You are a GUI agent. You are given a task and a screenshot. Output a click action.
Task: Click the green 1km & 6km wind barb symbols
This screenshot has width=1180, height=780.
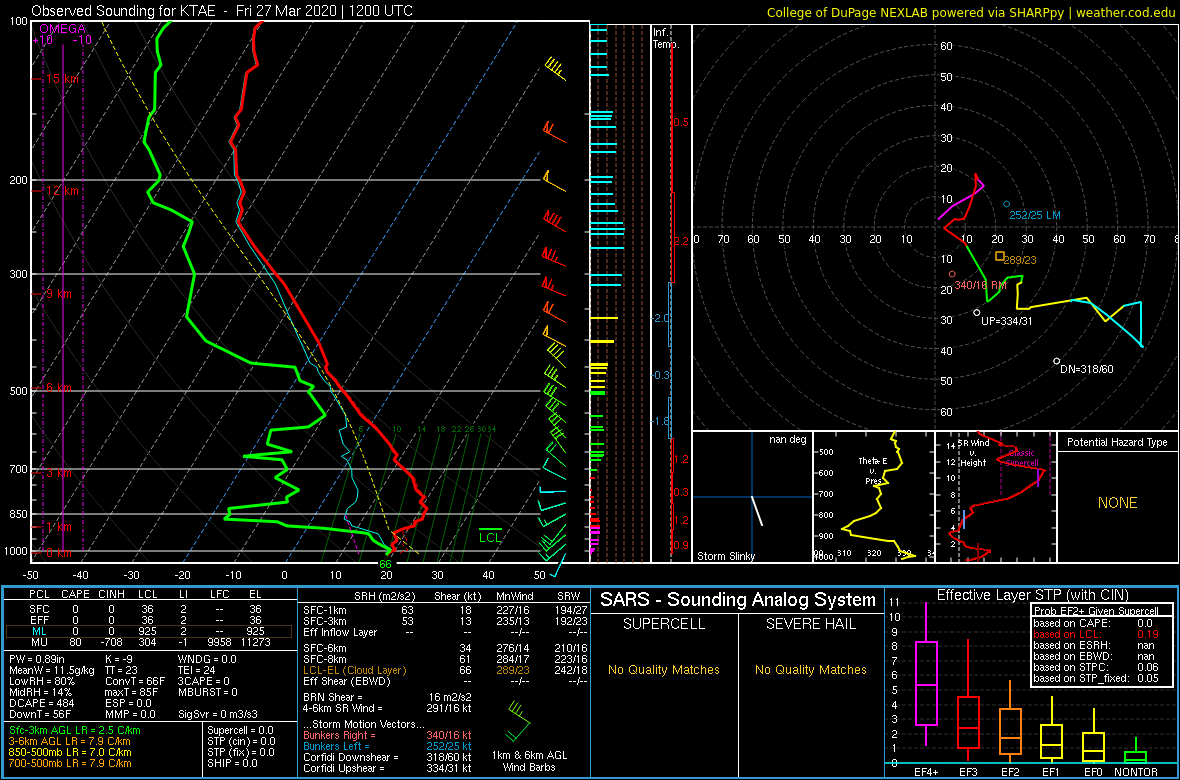[x=518, y=720]
